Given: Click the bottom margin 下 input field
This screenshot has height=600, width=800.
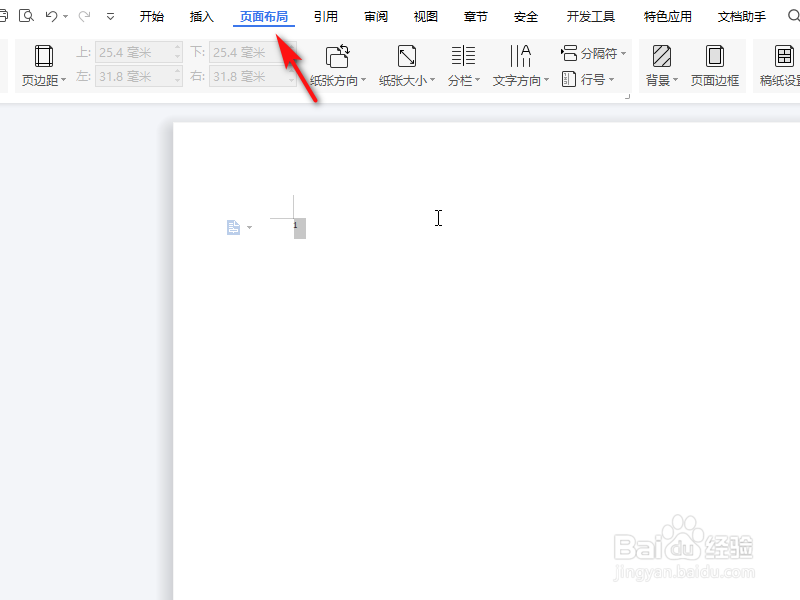Looking at the screenshot, I should 253,52.
